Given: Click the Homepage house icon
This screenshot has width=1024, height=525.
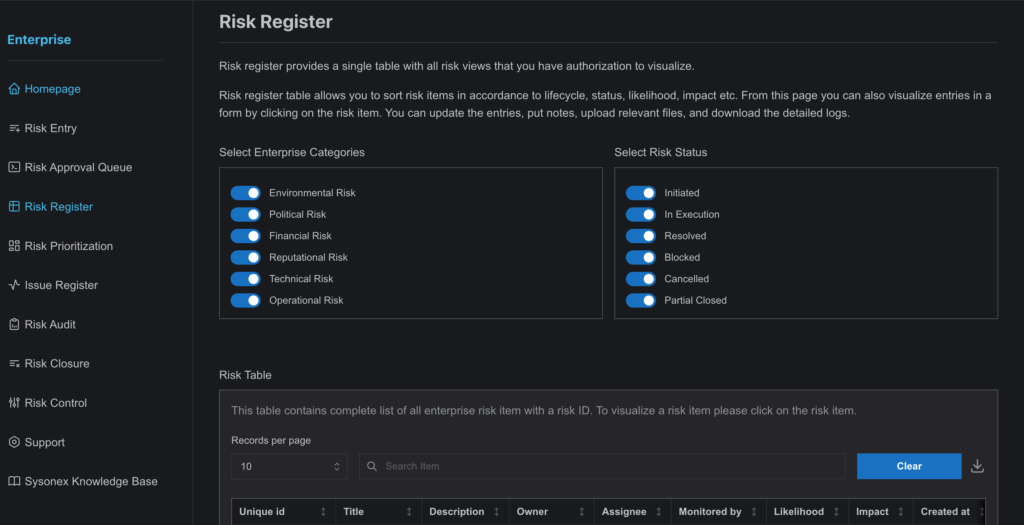Looking at the screenshot, I should coord(14,89).
